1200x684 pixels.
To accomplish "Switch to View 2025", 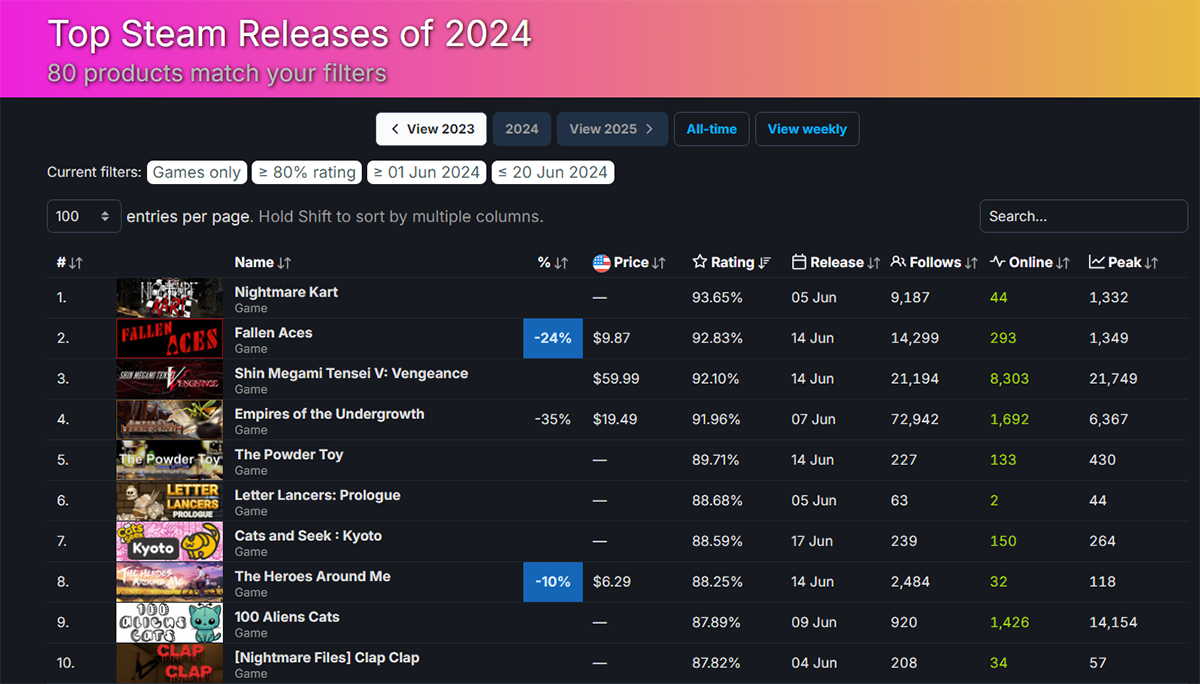I will 612,129.
